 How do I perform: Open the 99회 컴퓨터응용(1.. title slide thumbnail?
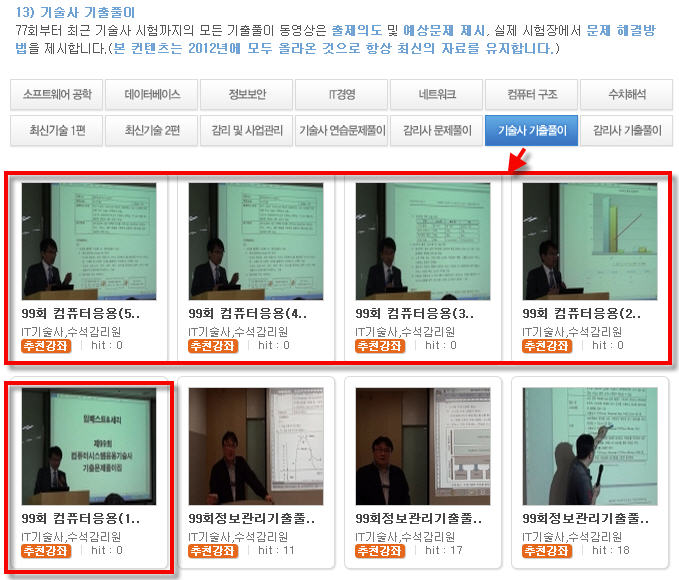point(89,446)
